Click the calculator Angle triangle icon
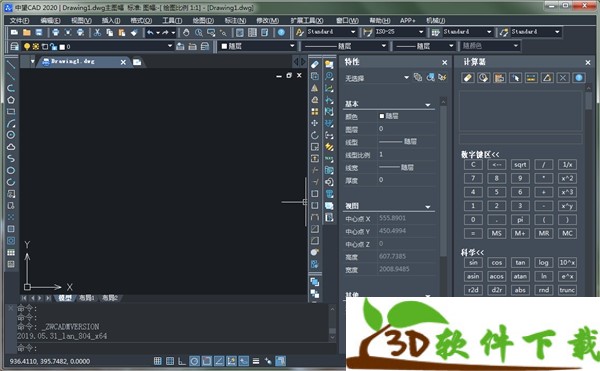This screenshot has width=600, height=371. (x=547, y=78)
